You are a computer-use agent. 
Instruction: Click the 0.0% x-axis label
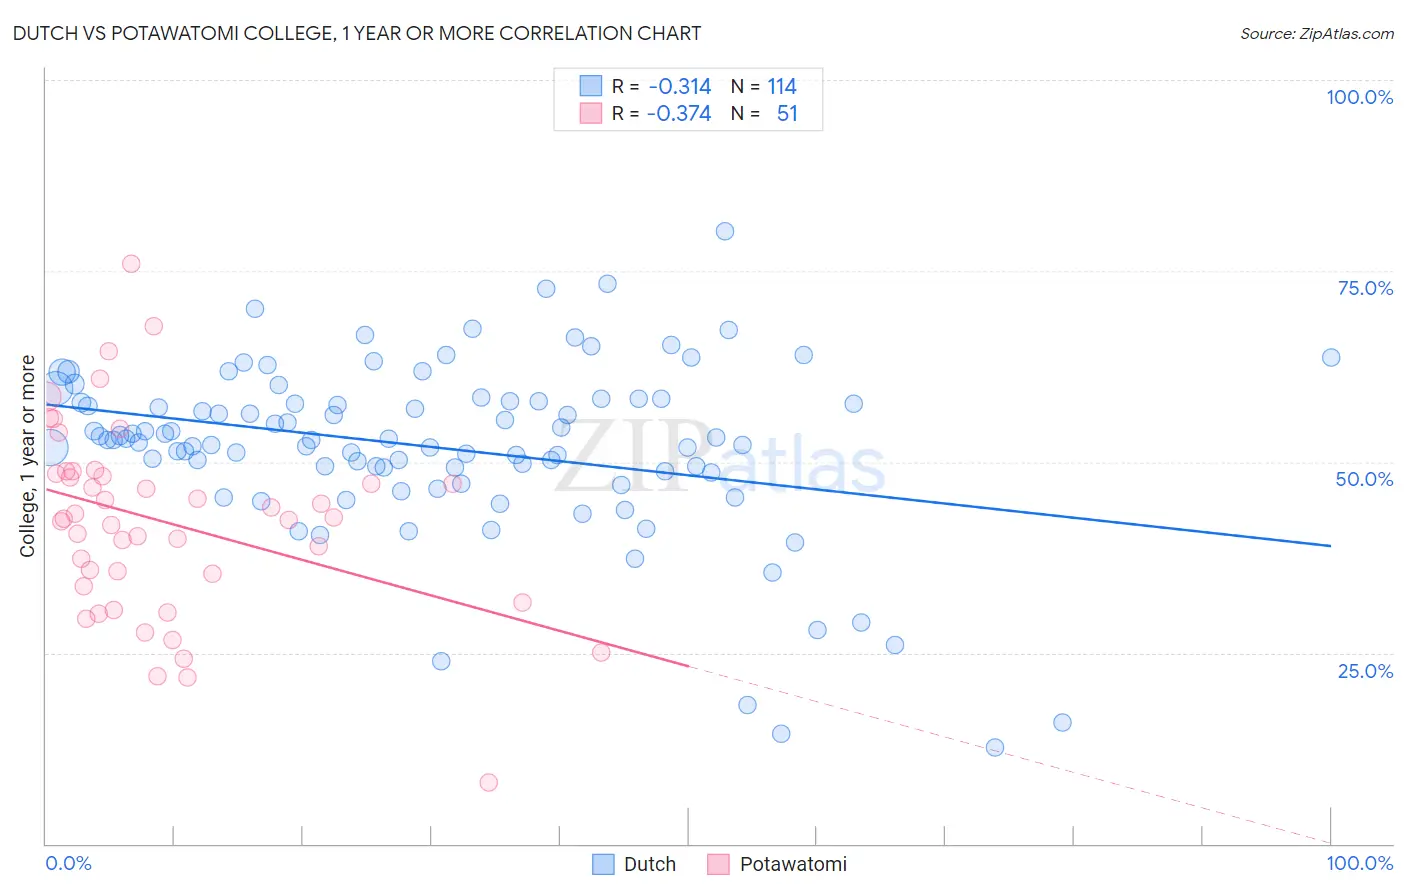click(x=69, y=863)
